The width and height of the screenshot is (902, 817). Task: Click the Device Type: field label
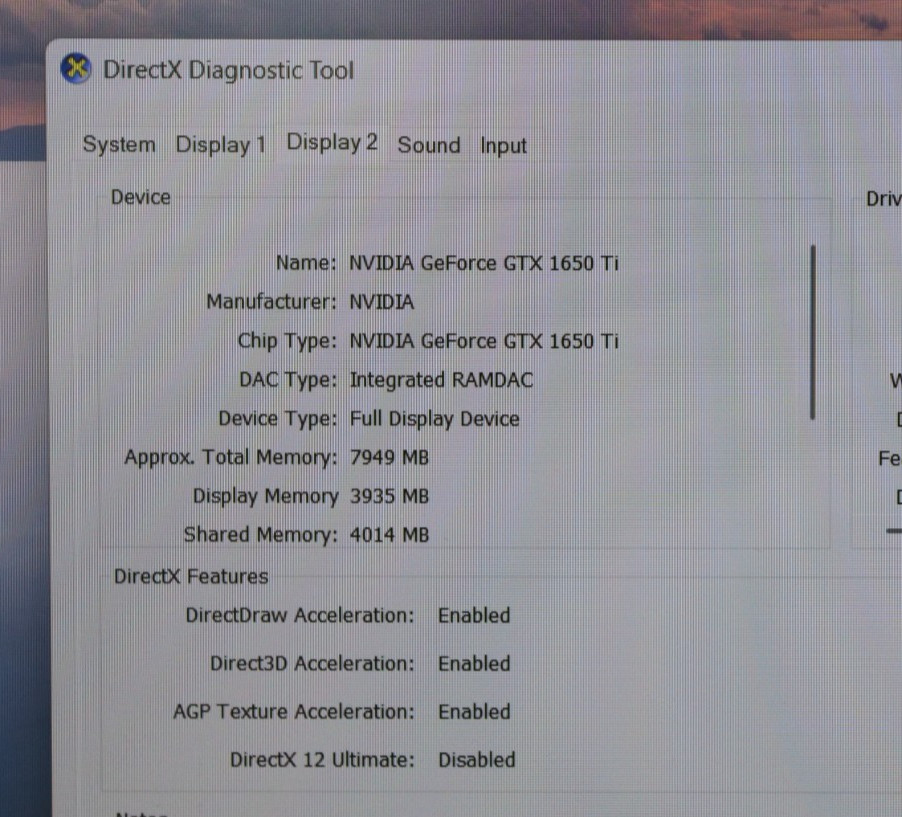click(277, 419)
